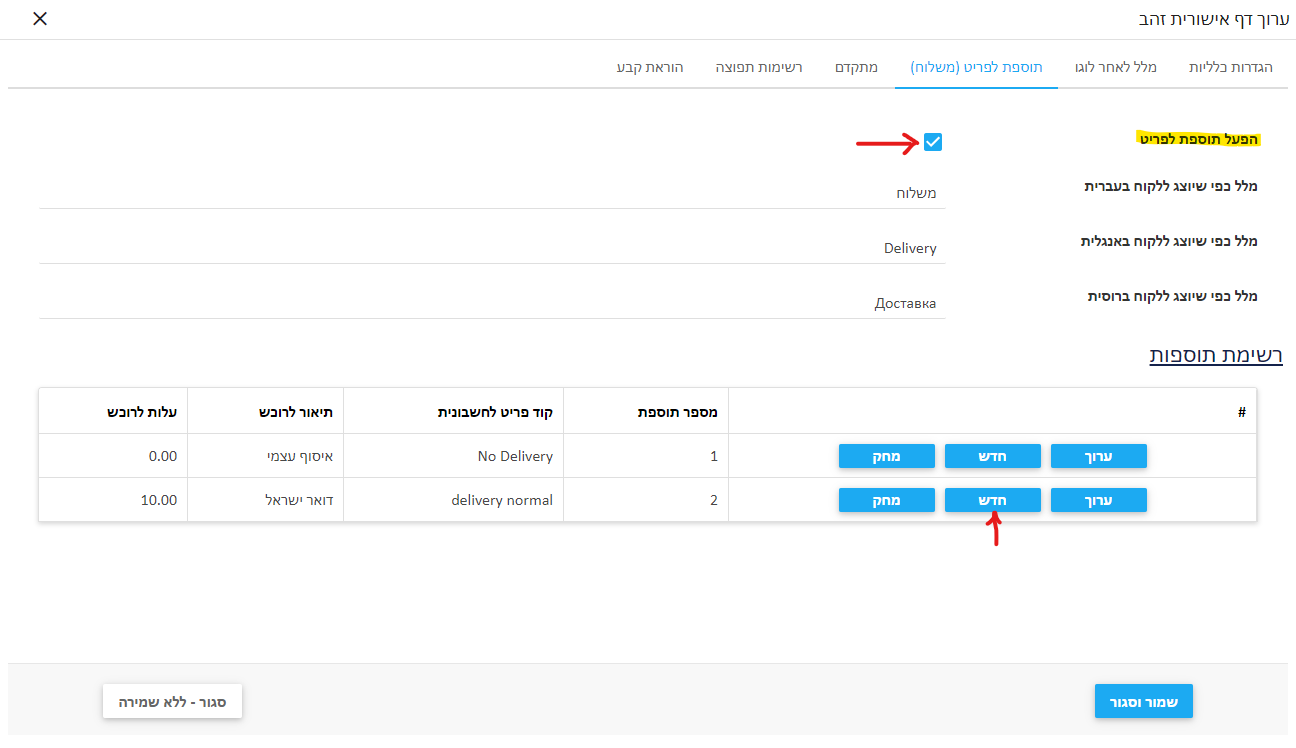The image size is (1296, 748).
Task: Save and close with 'שמור וסגור'
Action: pyautogui.click(x=1144, y=702)
